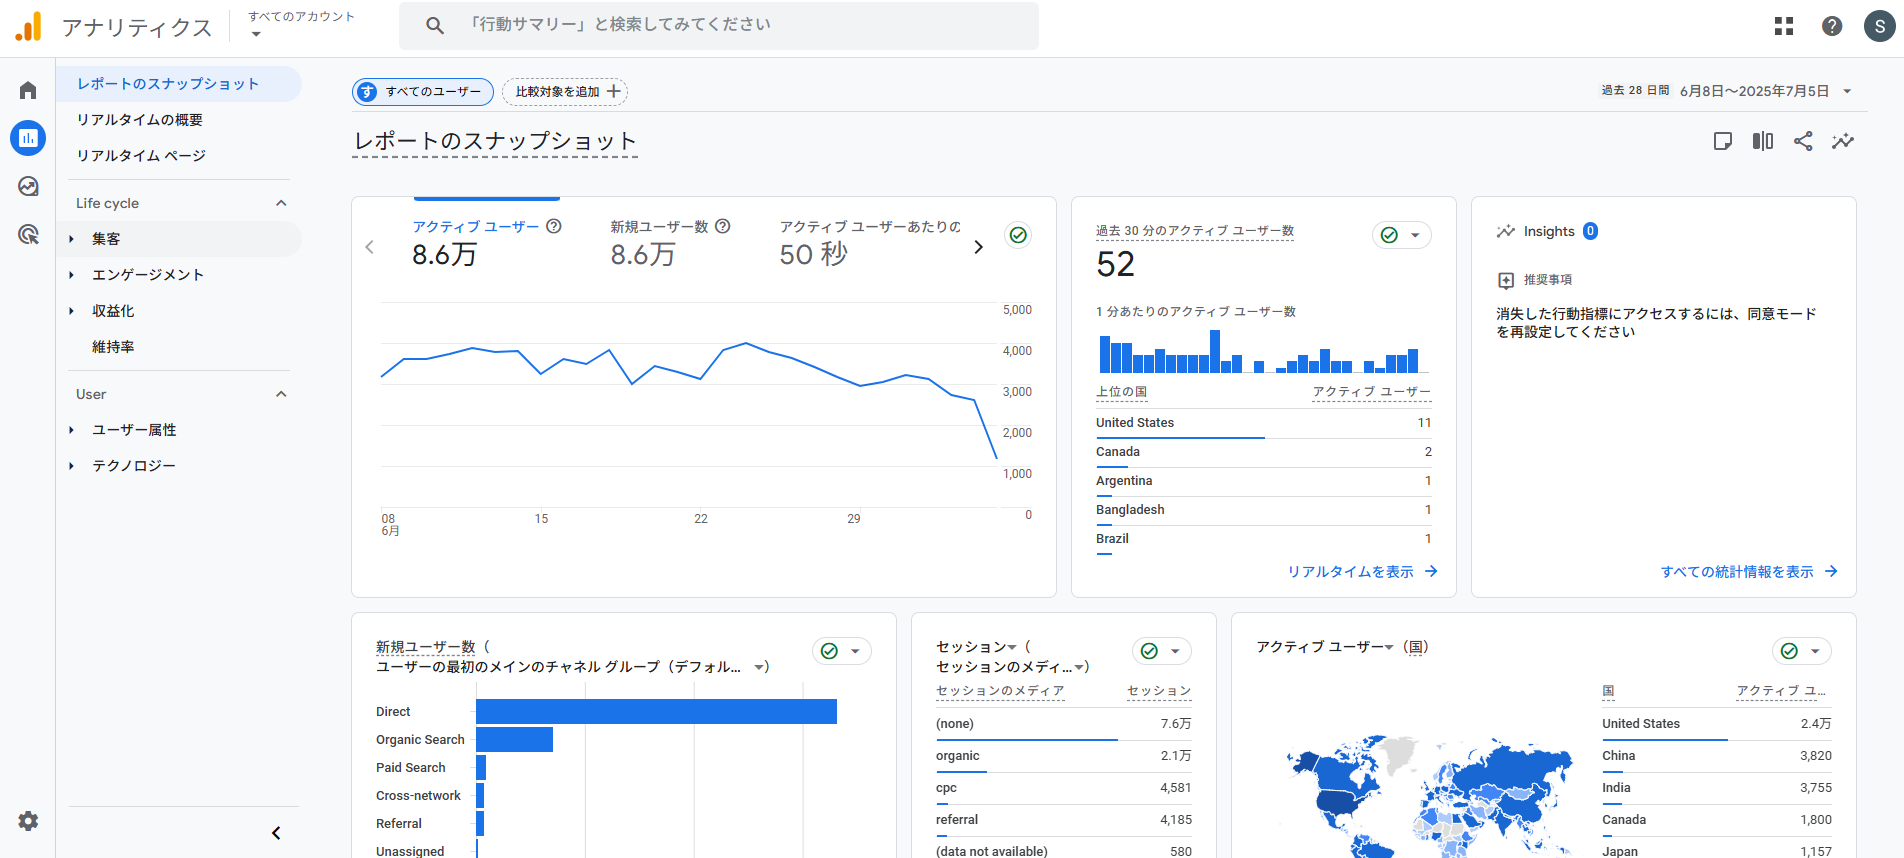The image size is (1904, 858).
Task: Open data quality dropdown on 新規ユーザー数 card
Action: click(842, 651)
